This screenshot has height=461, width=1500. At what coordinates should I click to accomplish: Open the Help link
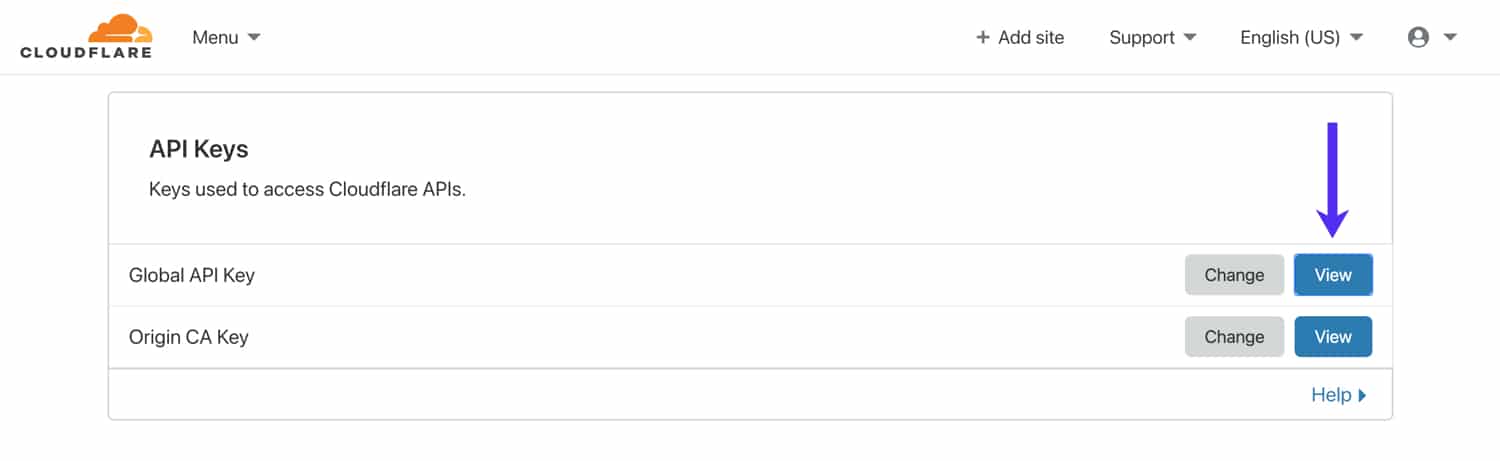click(x=1330, y=395)
